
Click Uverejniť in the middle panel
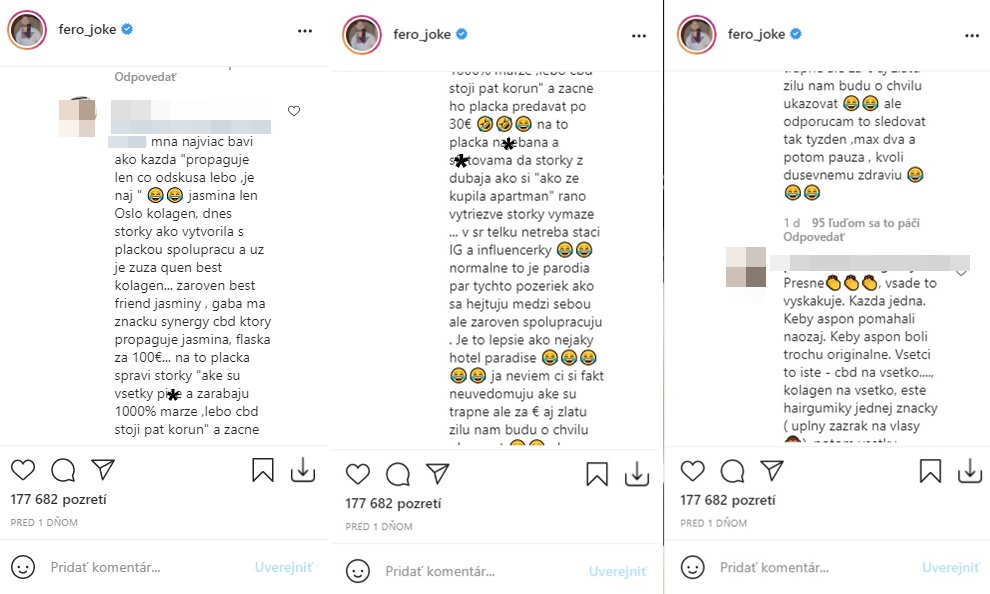(617, 571)
